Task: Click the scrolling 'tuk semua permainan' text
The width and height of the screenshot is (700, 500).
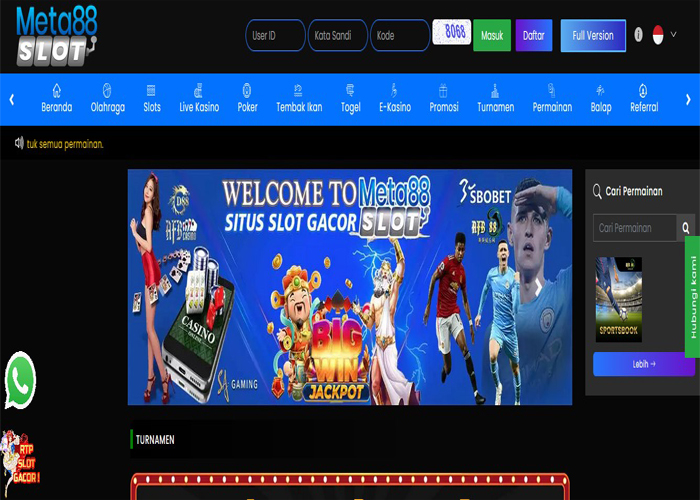Action: [65, 144]
